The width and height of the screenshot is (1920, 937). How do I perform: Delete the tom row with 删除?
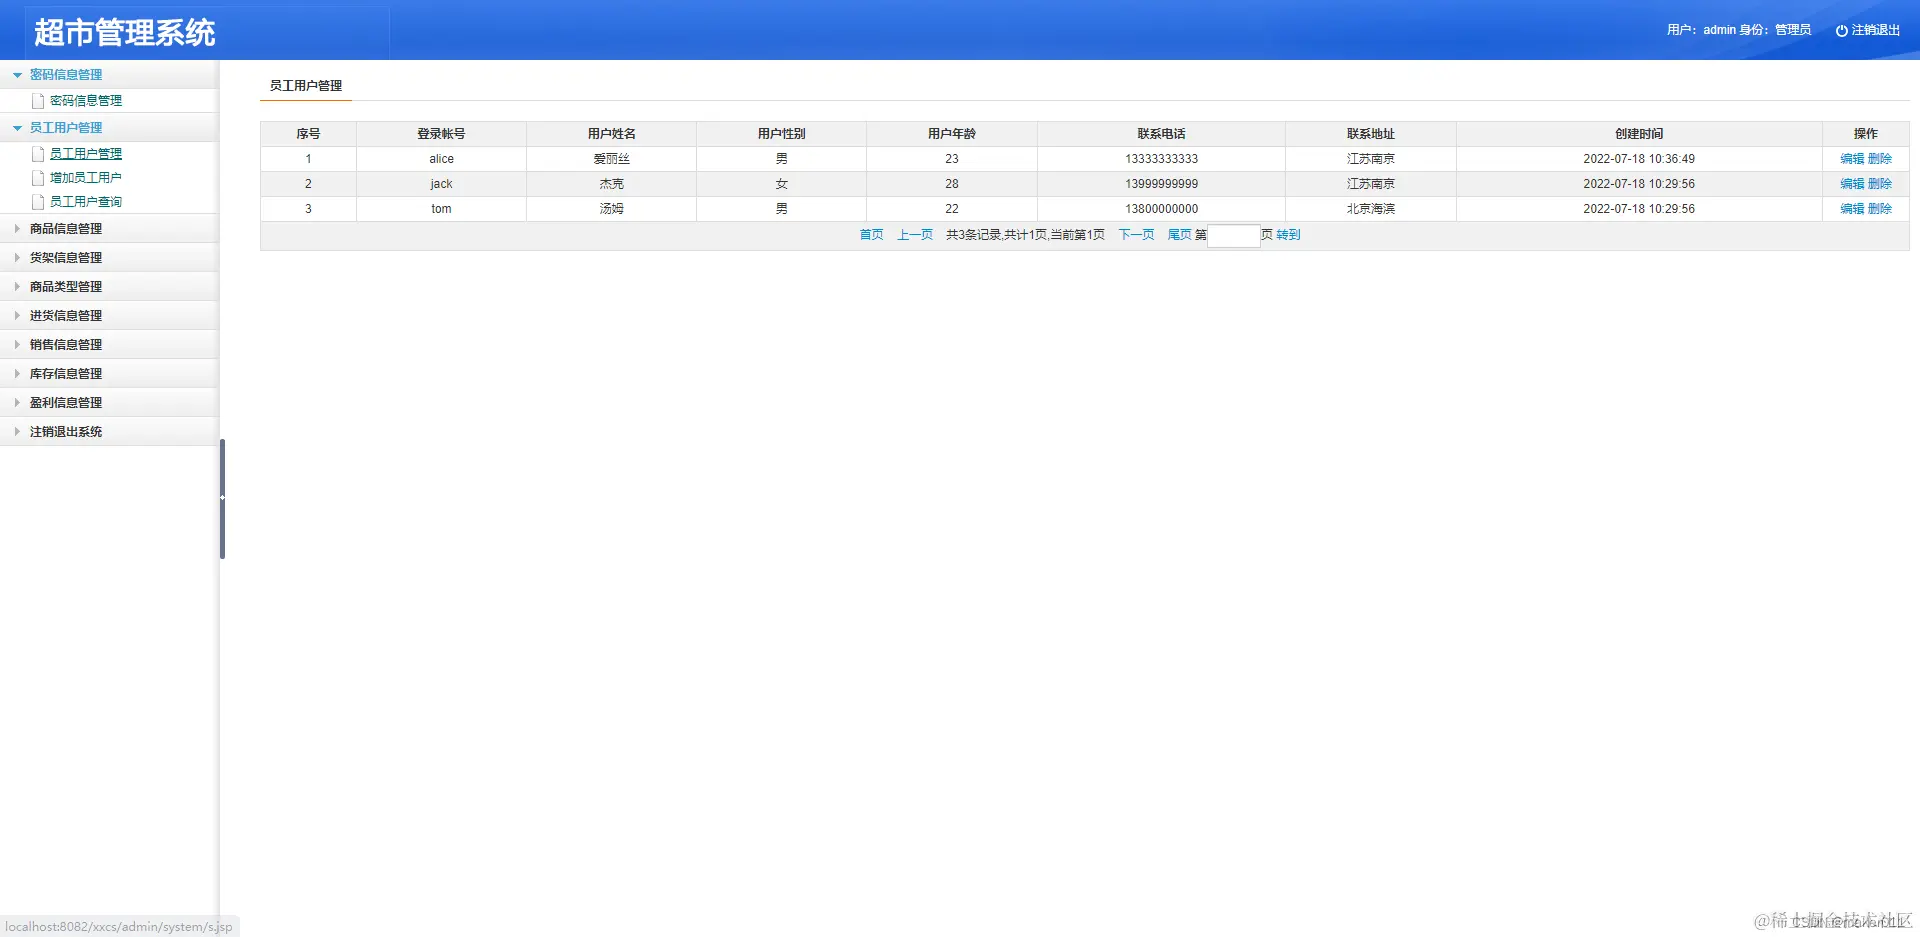(1880, 209)
